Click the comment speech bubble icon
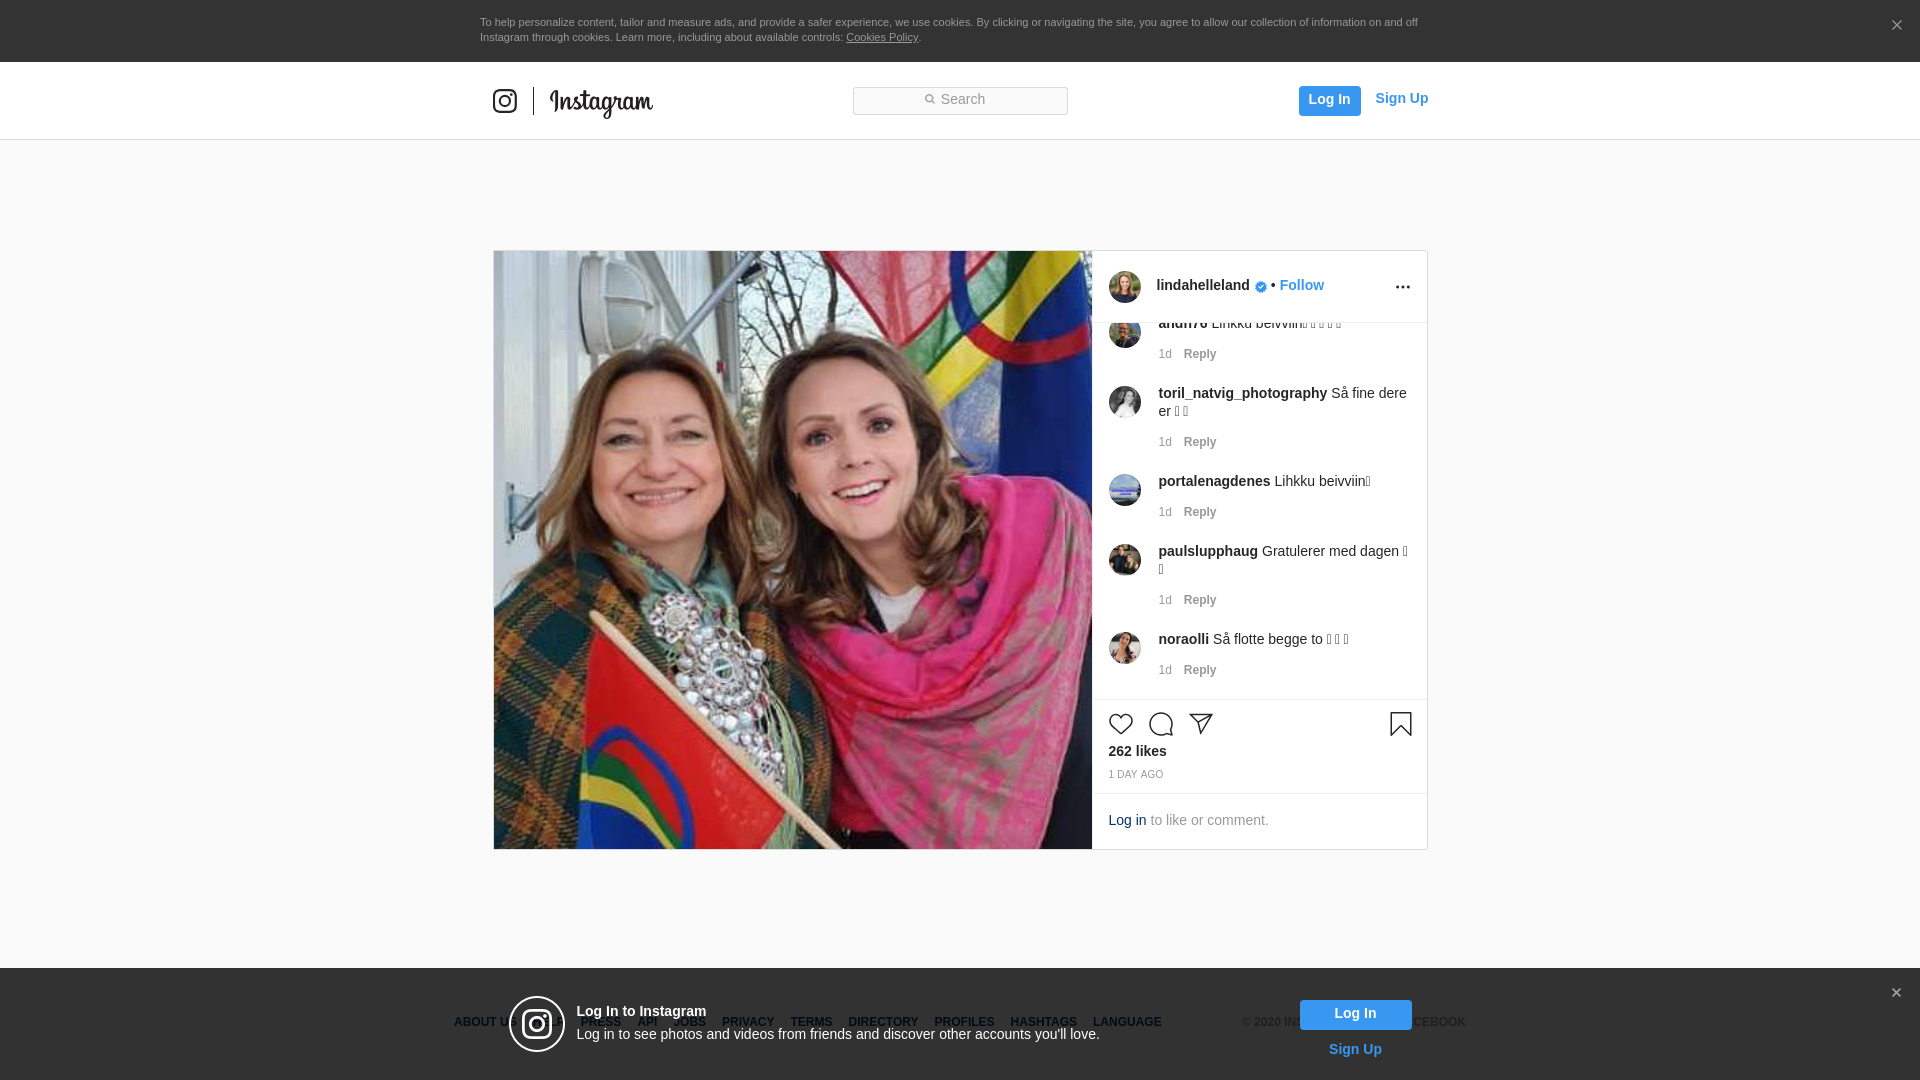The width and height of the screenshot is (1920, 1080). click(1160, 724)
